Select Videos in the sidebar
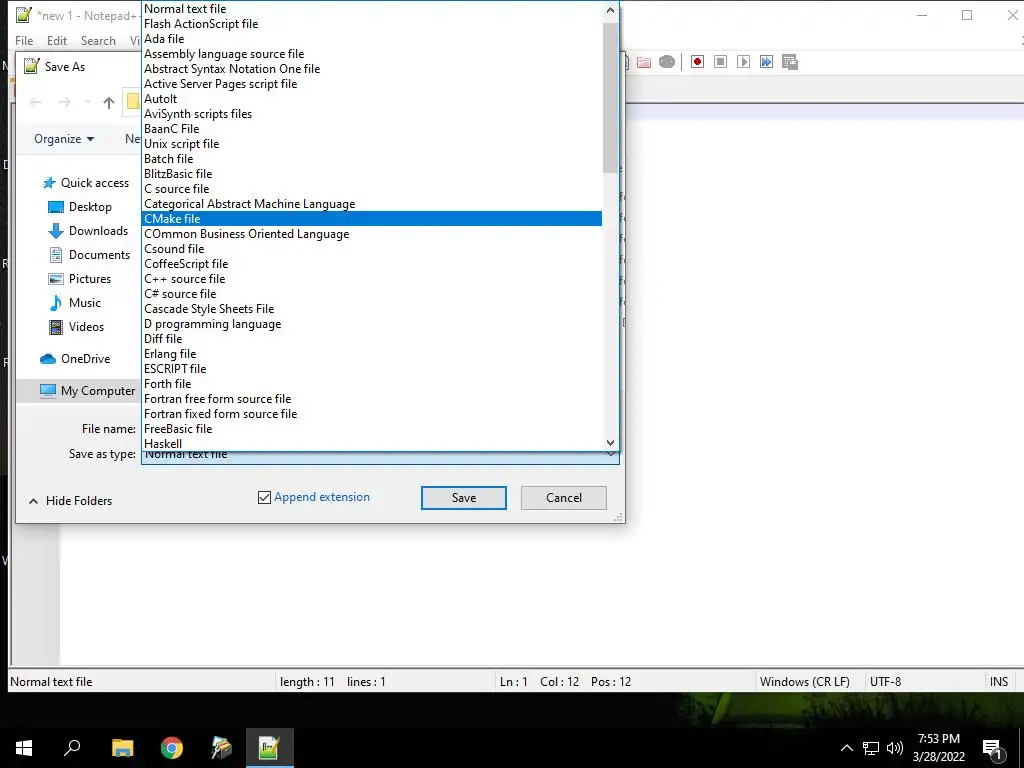1024x768 pixels. [x=76, y=327]
